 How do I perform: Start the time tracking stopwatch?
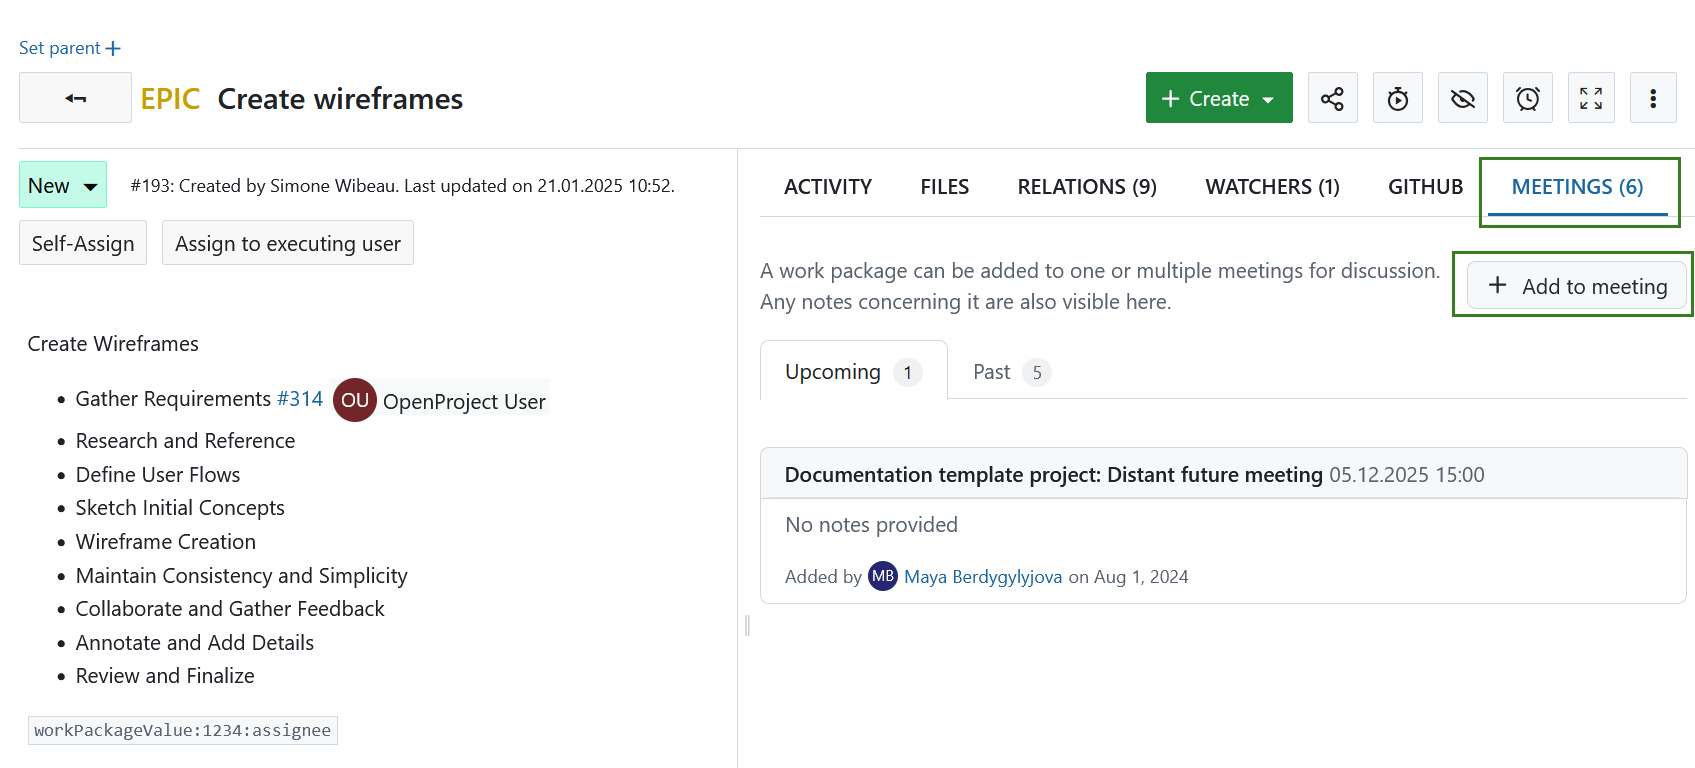click(x=1397, y=98)
